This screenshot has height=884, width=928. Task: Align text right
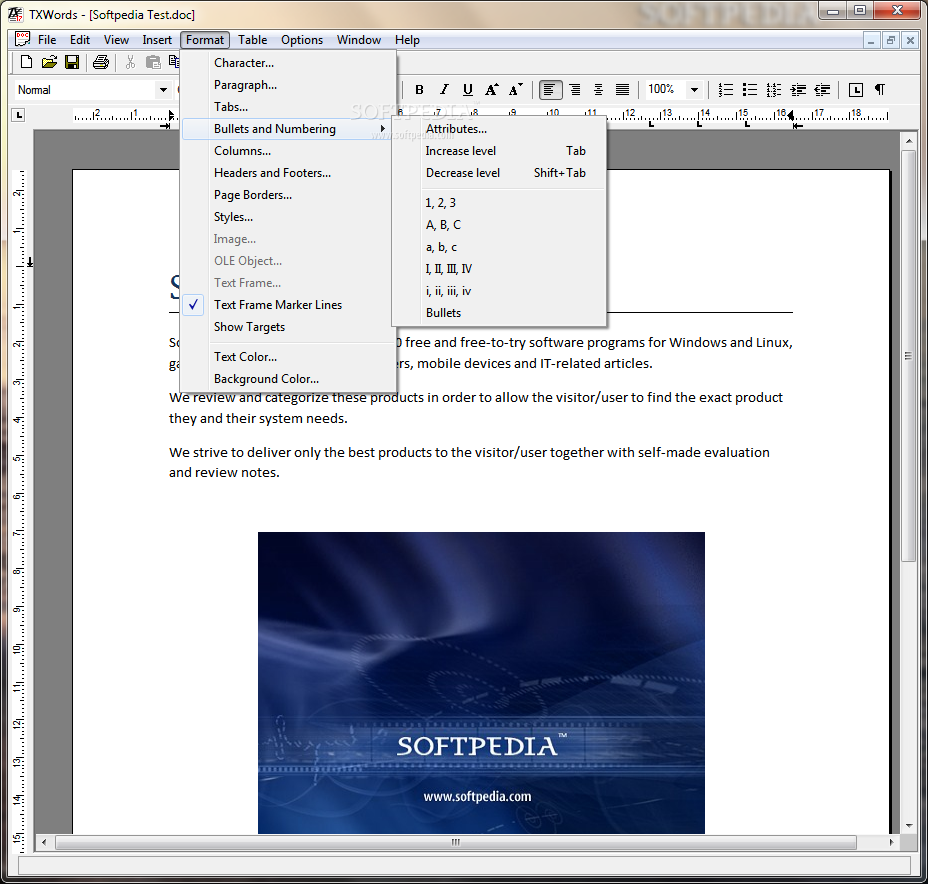click(575, 90)
